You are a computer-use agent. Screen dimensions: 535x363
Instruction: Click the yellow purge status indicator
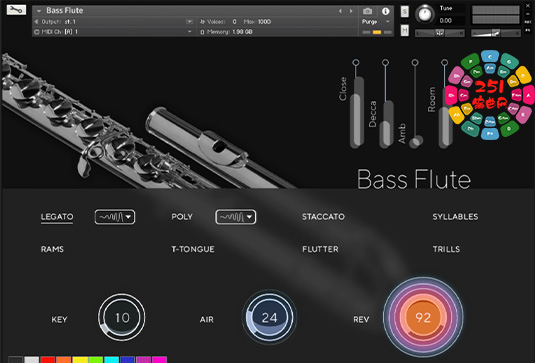(x=377, y=32)
